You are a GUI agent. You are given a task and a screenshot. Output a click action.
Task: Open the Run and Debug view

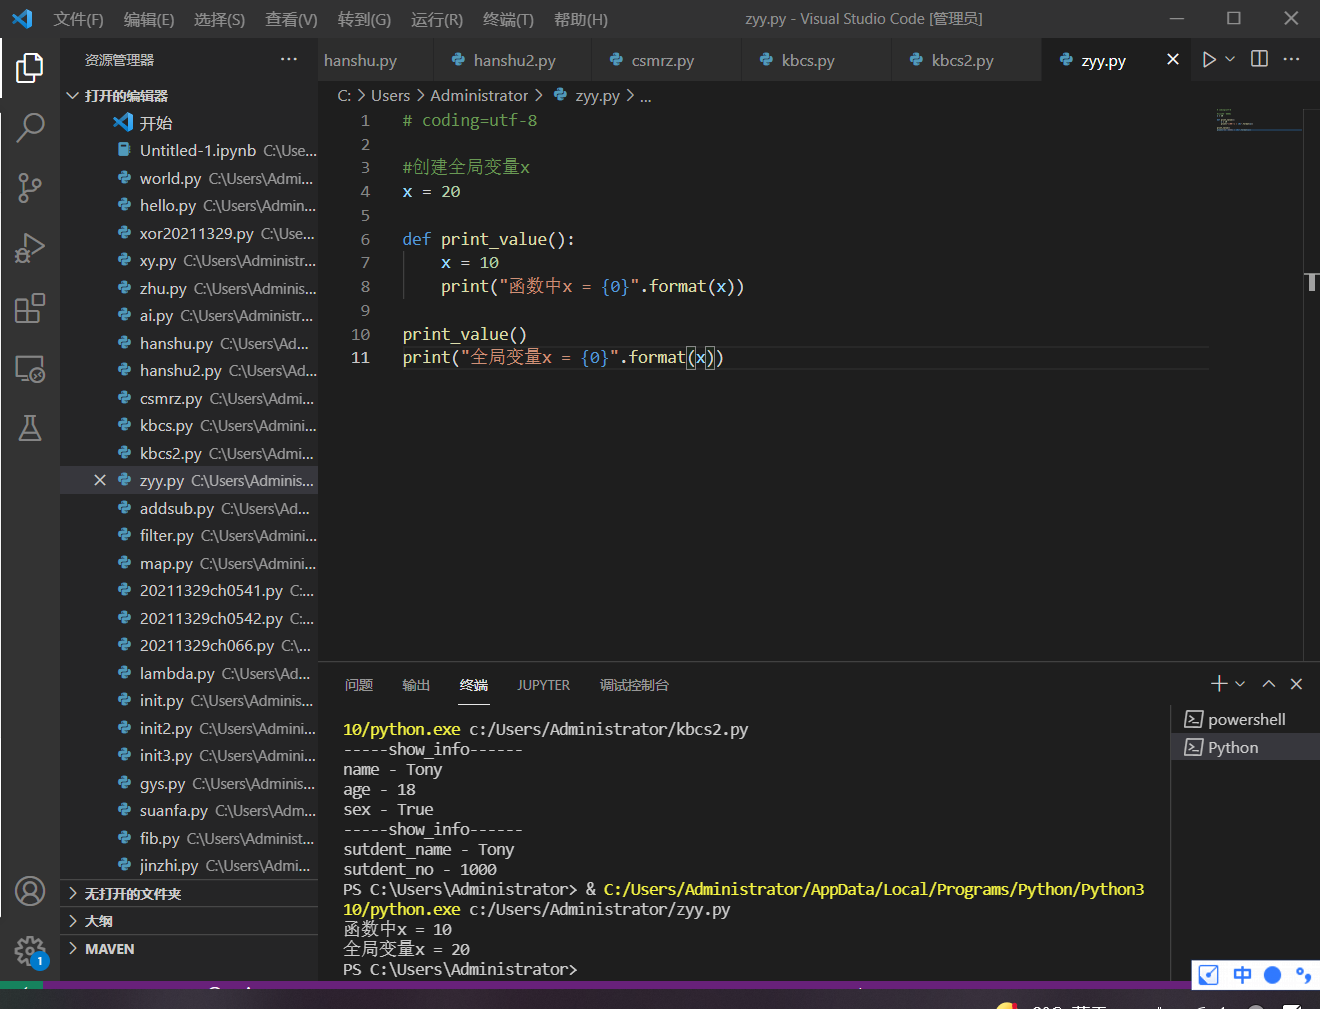point(30,248)
